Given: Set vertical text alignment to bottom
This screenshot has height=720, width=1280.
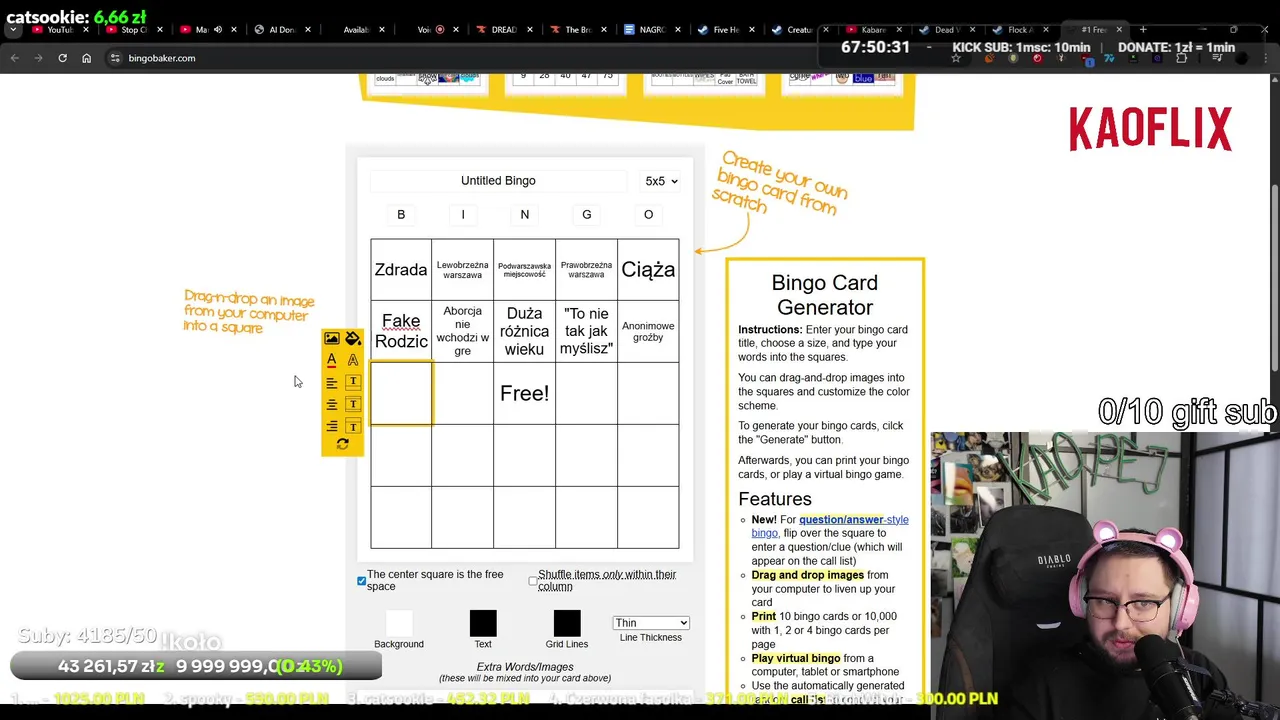Looking at the screenshot, I should pyautogui.click(x=353, y=426).
